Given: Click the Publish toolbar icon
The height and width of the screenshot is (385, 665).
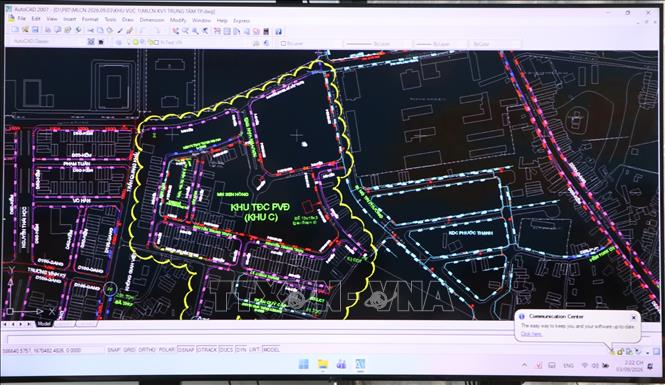Looking at the screenshot, I should point(67,30).
